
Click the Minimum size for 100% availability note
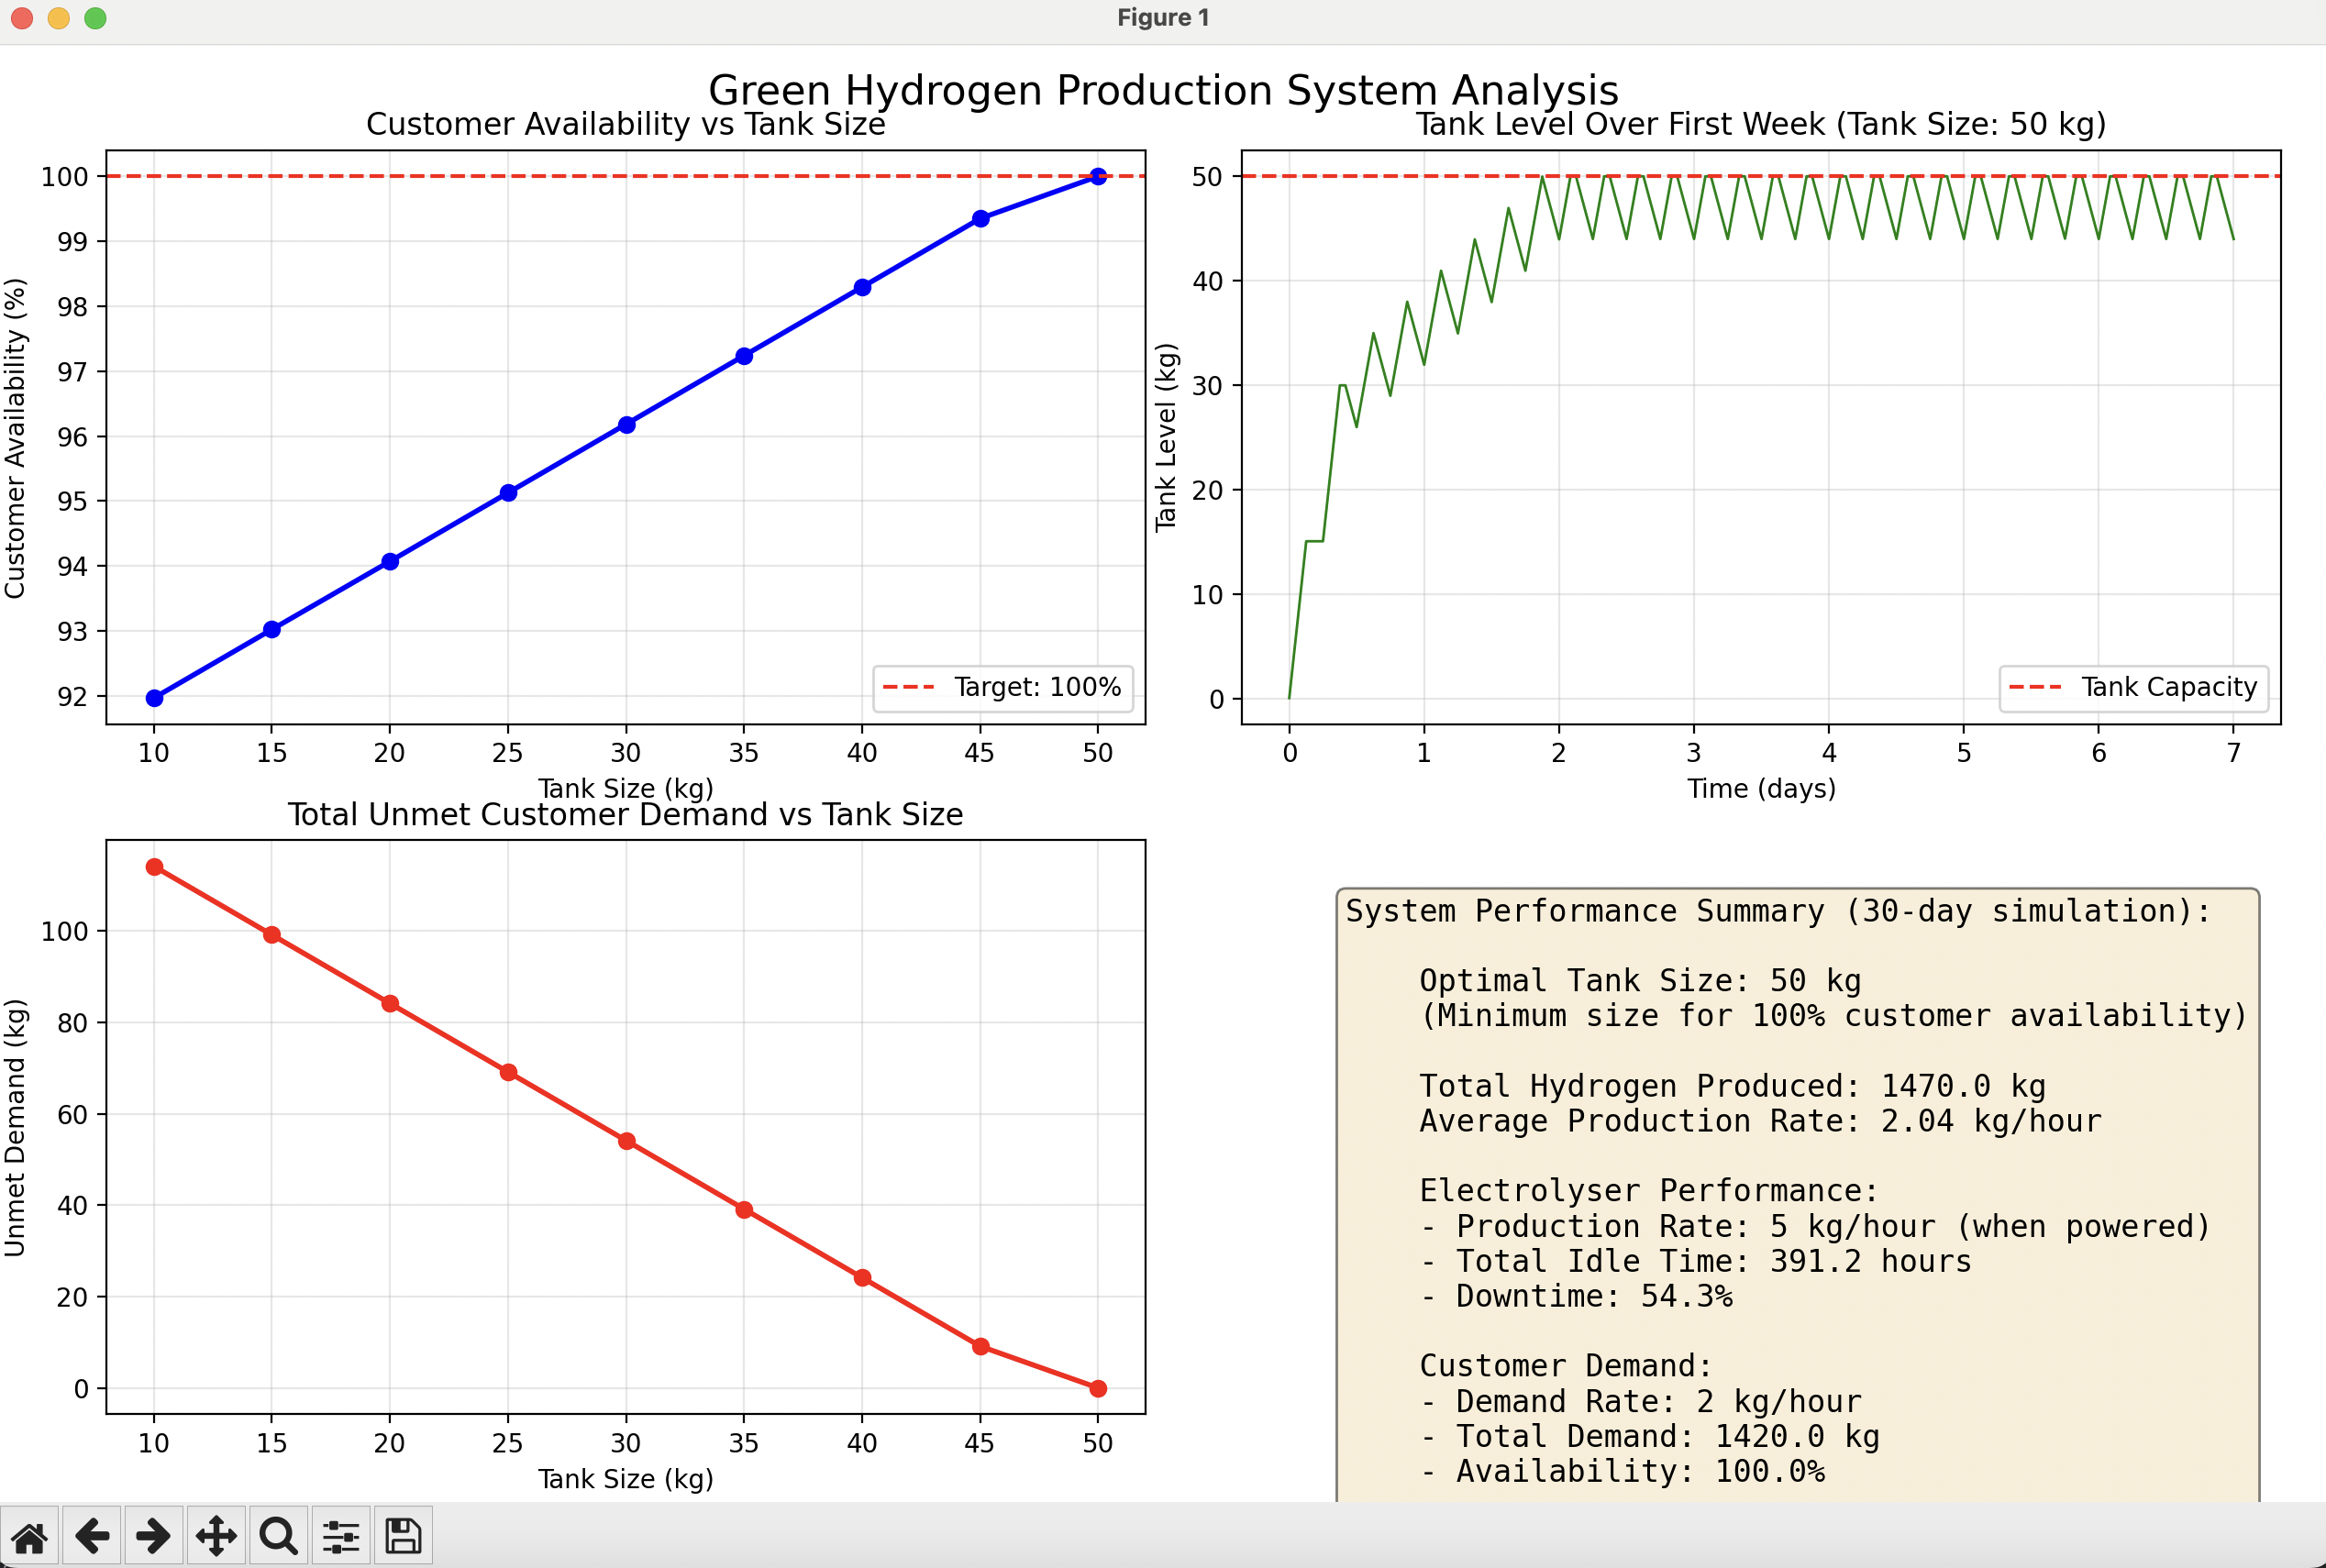tap(1834, 1016)
